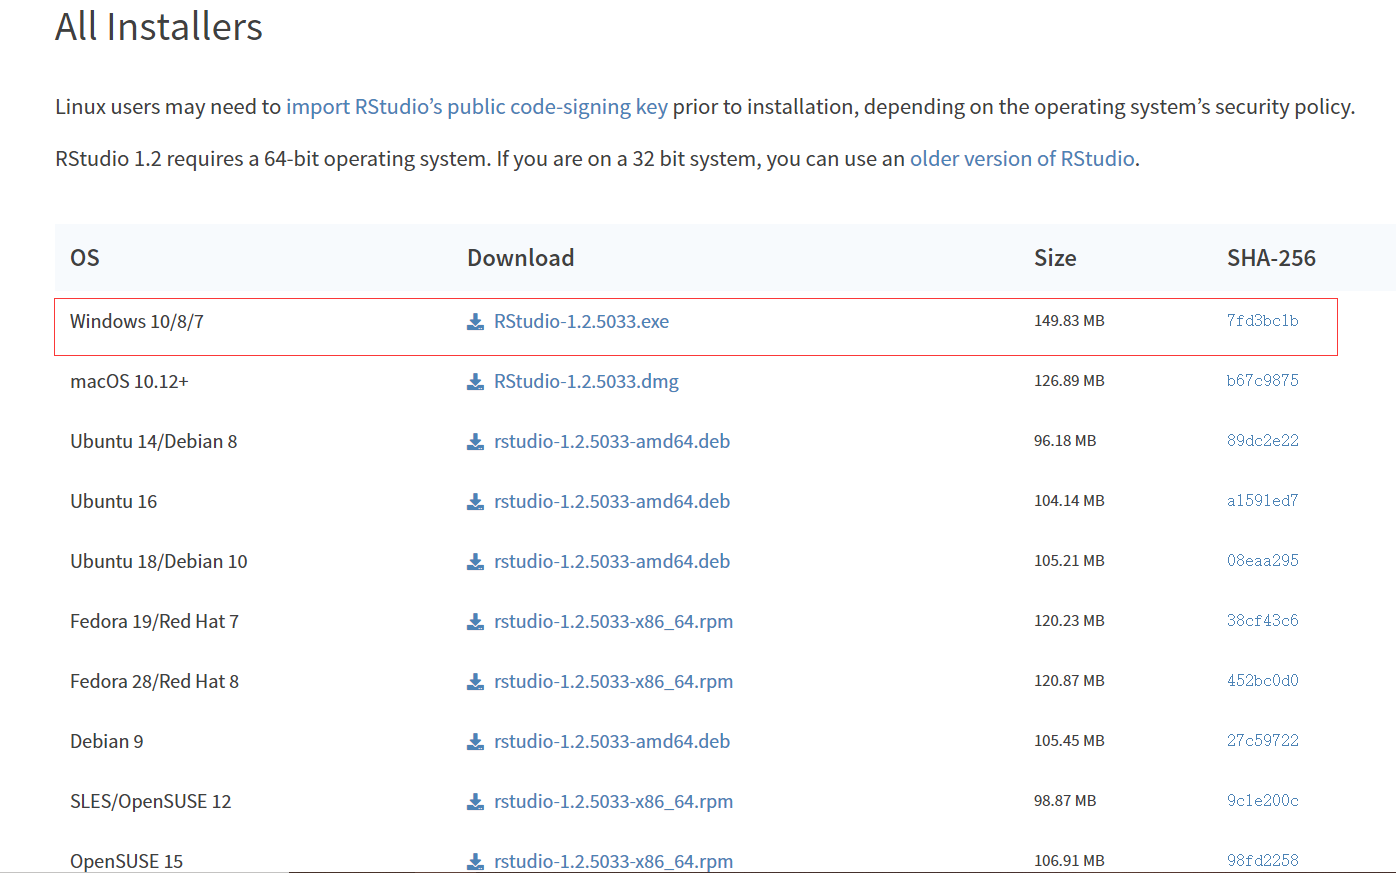This screenshot has height=873, width=1396.
Task: Click the OS column header
Action: click(x=85, y=258)
